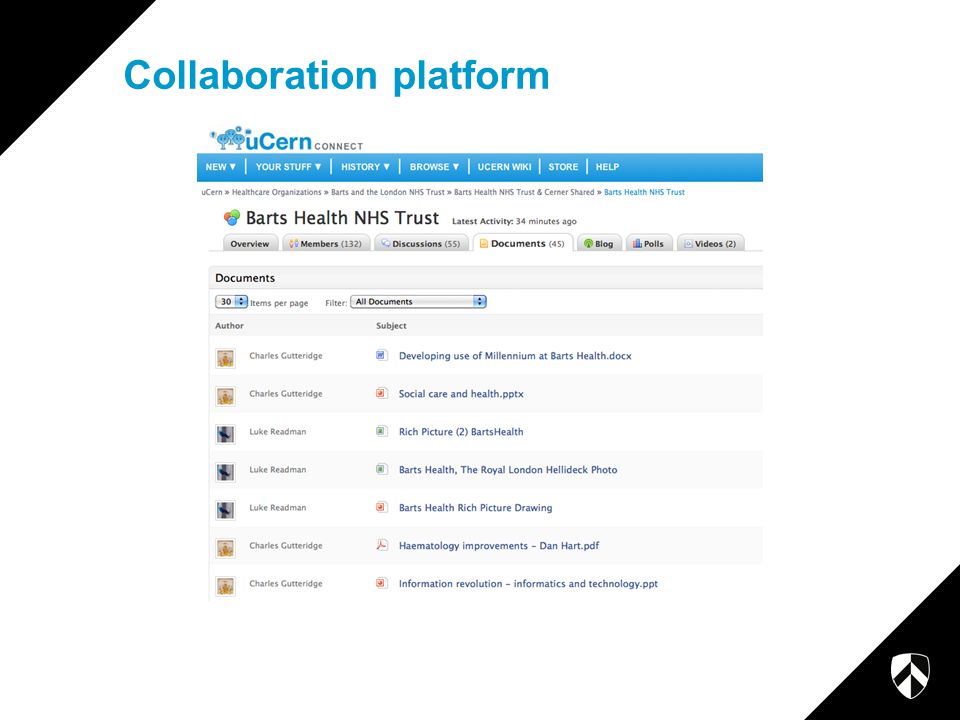The height and width of the screenshot is (720, 960).
Task: Click the file icon for Barts Health Rich Picture Drawing
Action: tap(381, 507)
